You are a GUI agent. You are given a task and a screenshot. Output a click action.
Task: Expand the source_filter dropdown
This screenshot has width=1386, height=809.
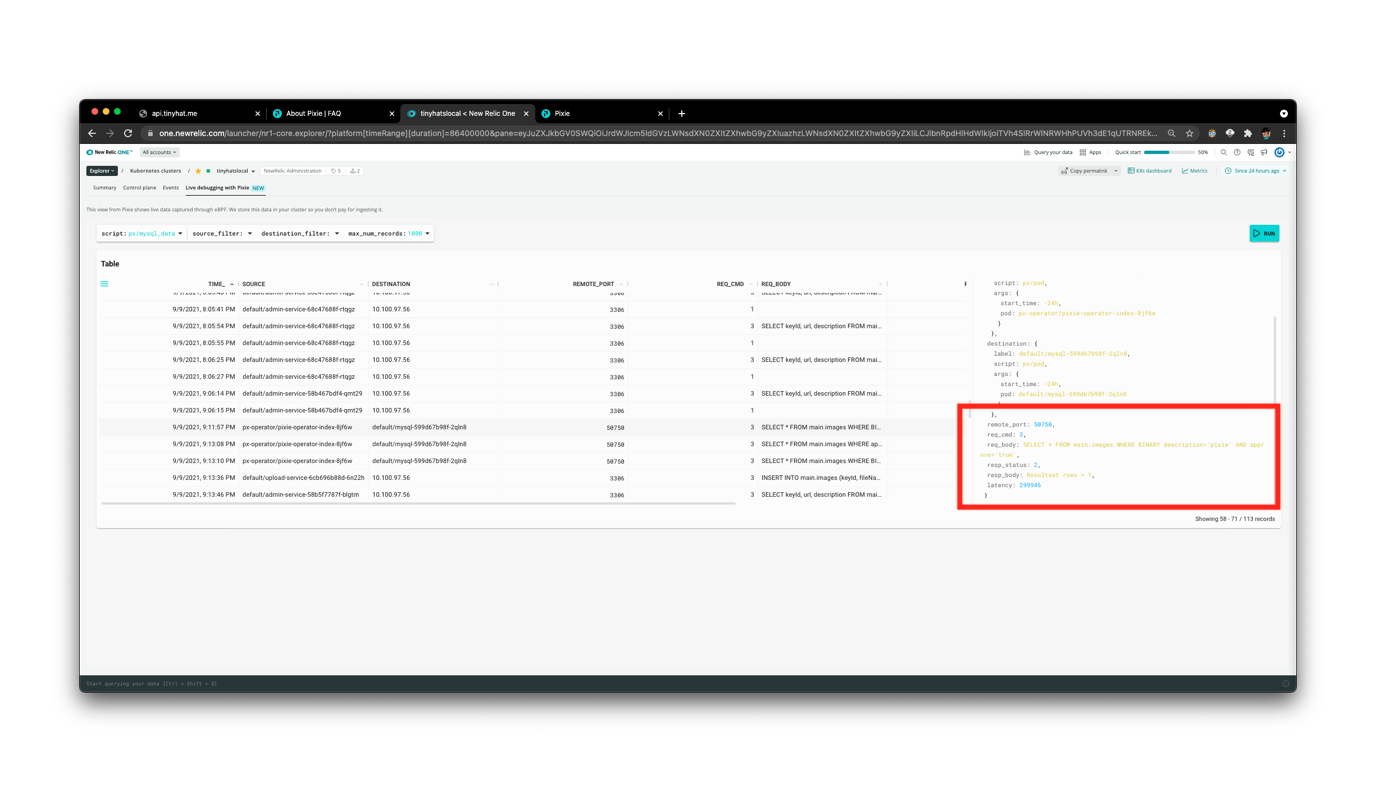(x=221, y=232)
